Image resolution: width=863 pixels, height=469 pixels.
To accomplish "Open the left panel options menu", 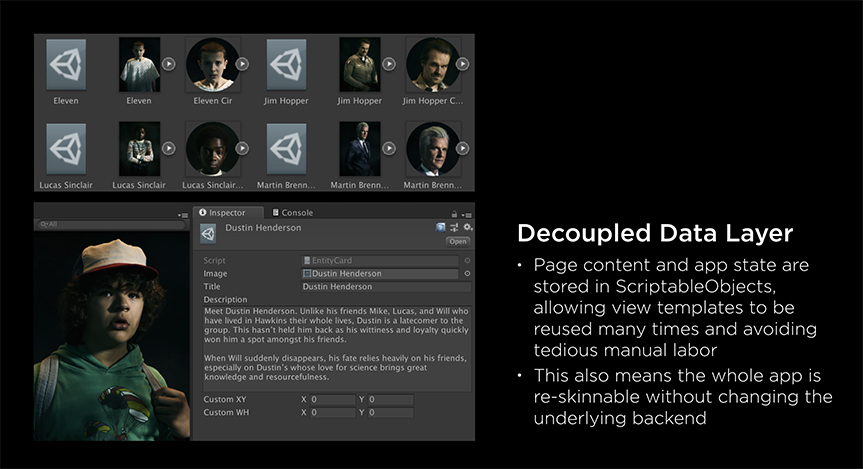I will pos(183,215).
